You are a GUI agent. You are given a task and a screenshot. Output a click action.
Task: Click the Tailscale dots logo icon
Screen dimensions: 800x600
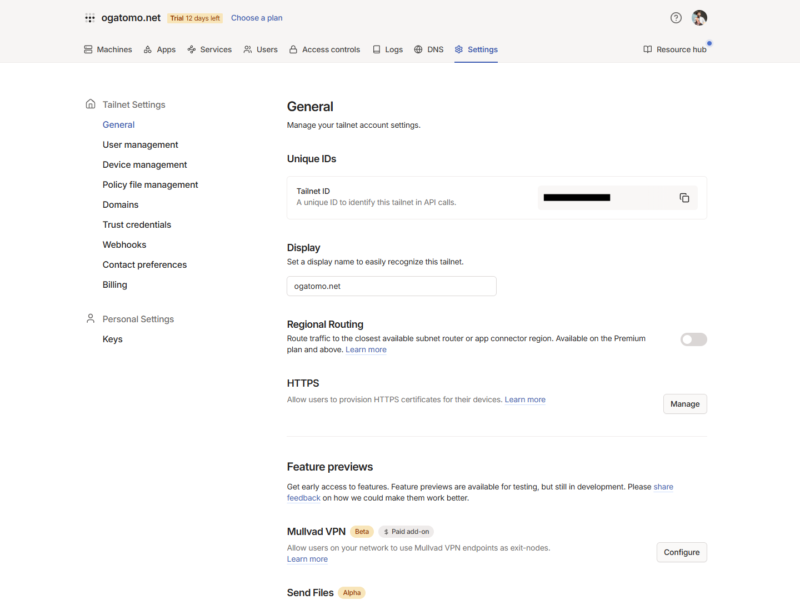[x=90, y=18]
